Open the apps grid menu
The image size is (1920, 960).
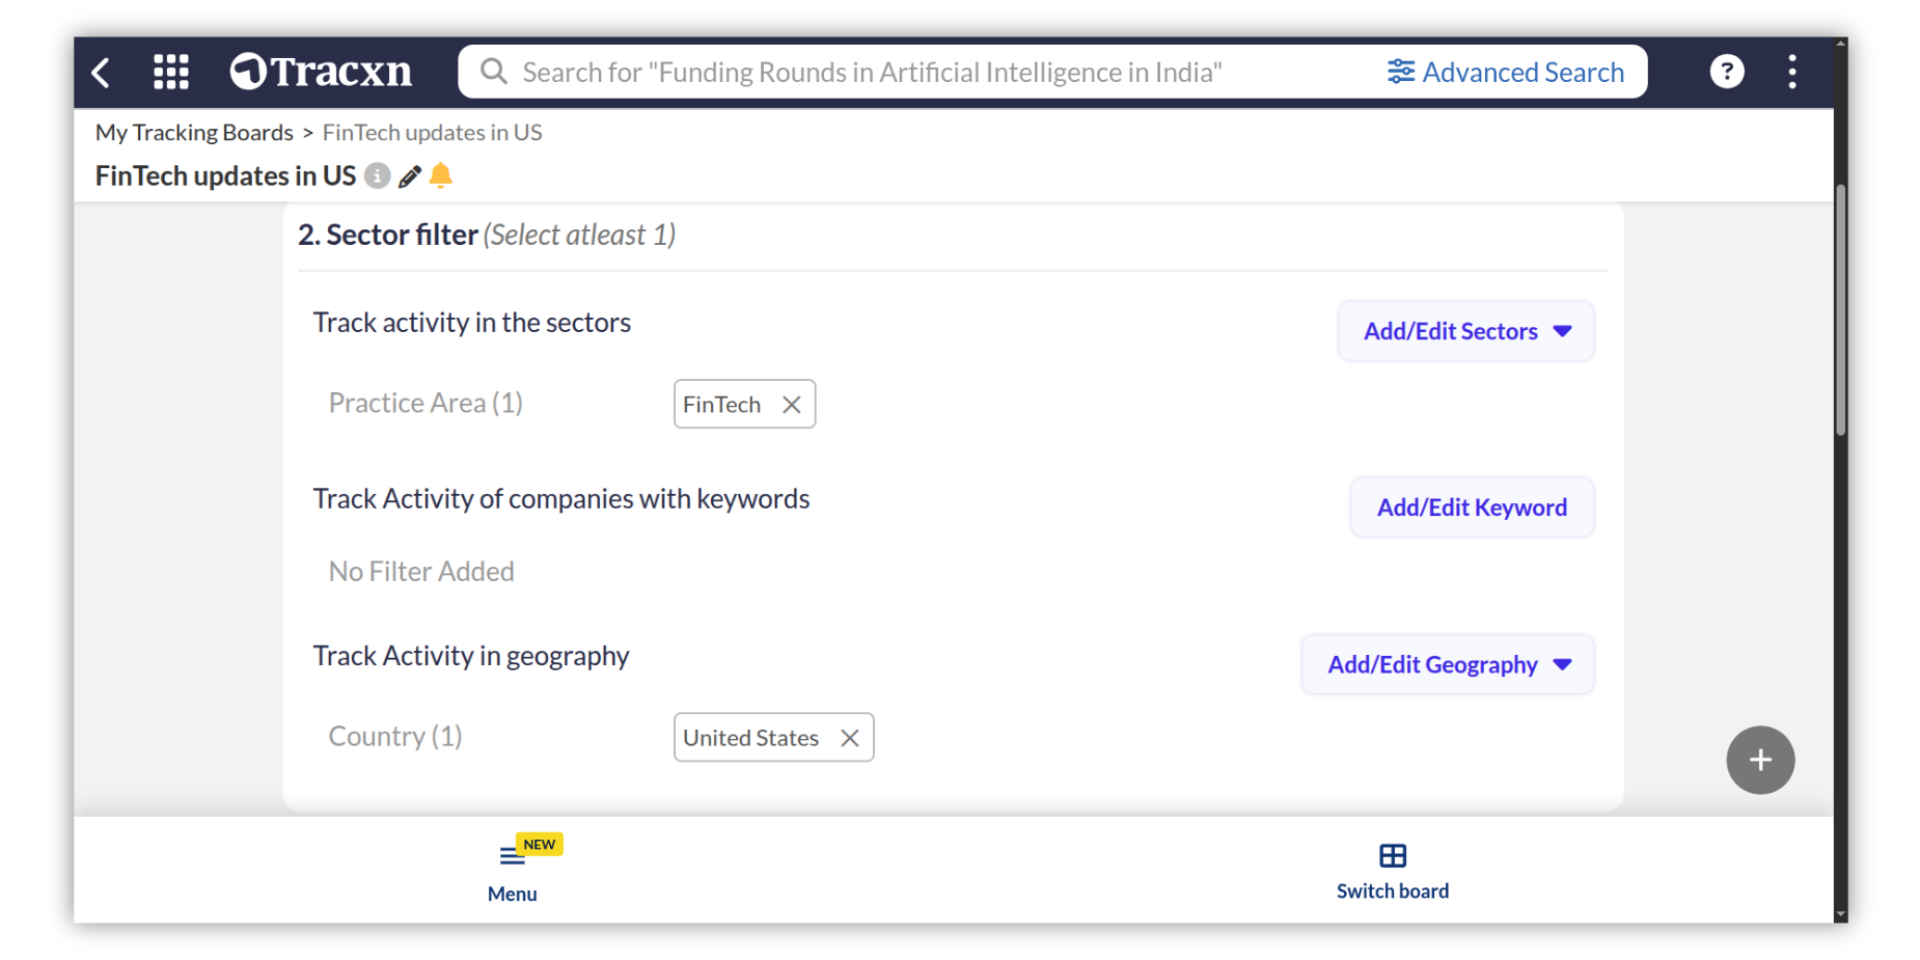[171, 72]
